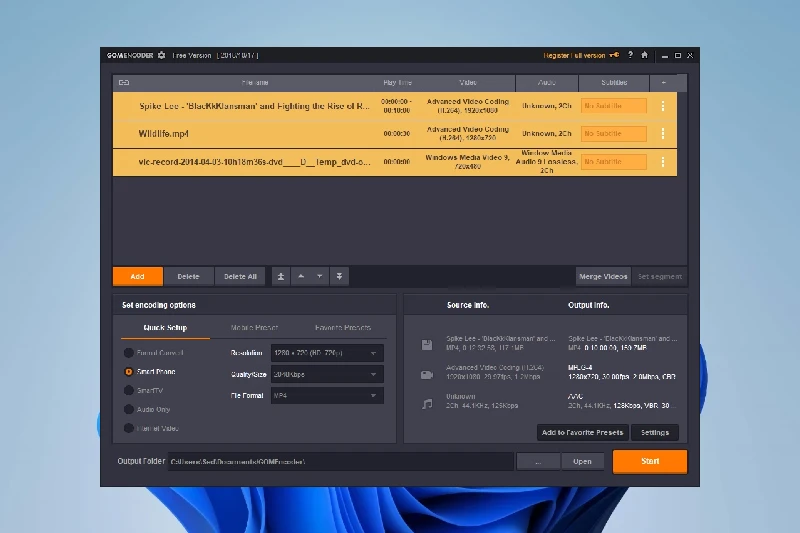Click the plus column header button
This screenshot has height=533, width=800.
pos(663,83)
